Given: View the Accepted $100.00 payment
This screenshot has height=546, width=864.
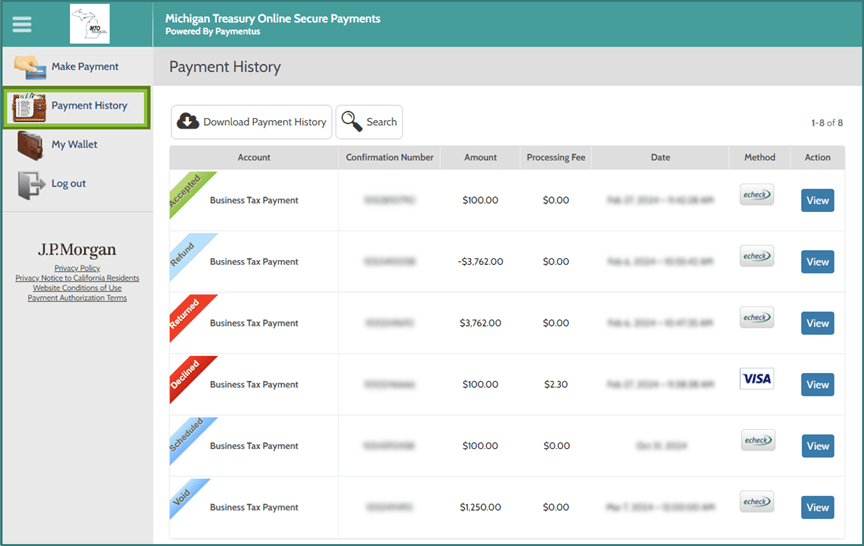Looking at the screenshot, I should [817, 201].
